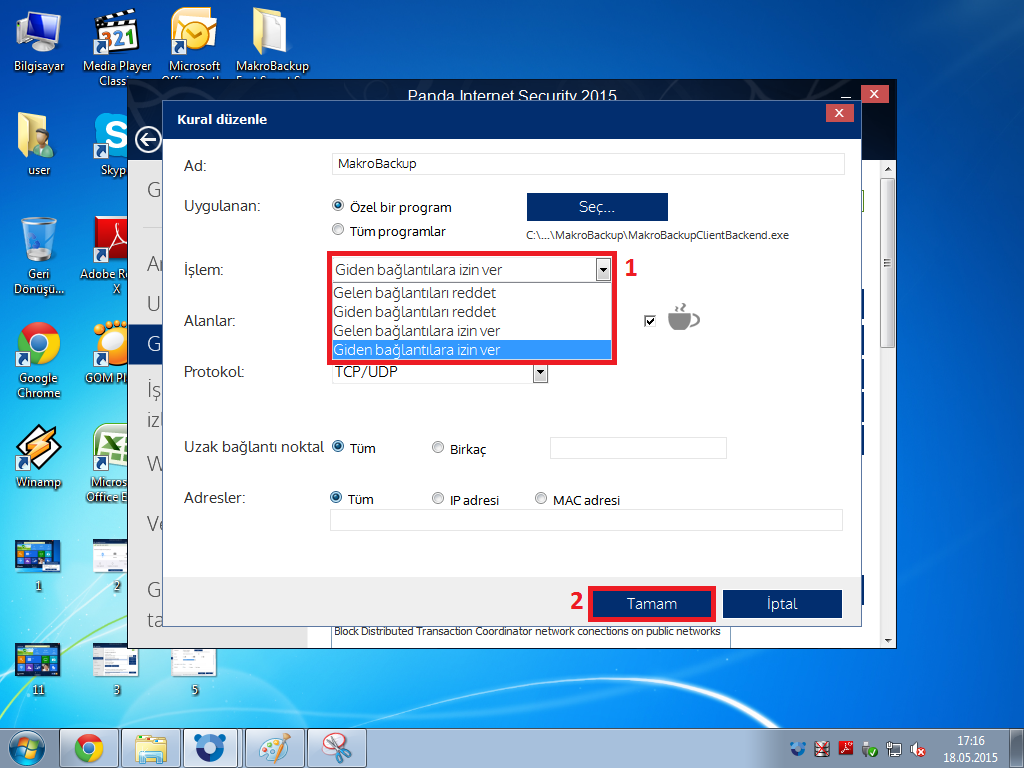
Task: Toggle the checkbox next to the coffee cup
Action: tap(650, 321)
